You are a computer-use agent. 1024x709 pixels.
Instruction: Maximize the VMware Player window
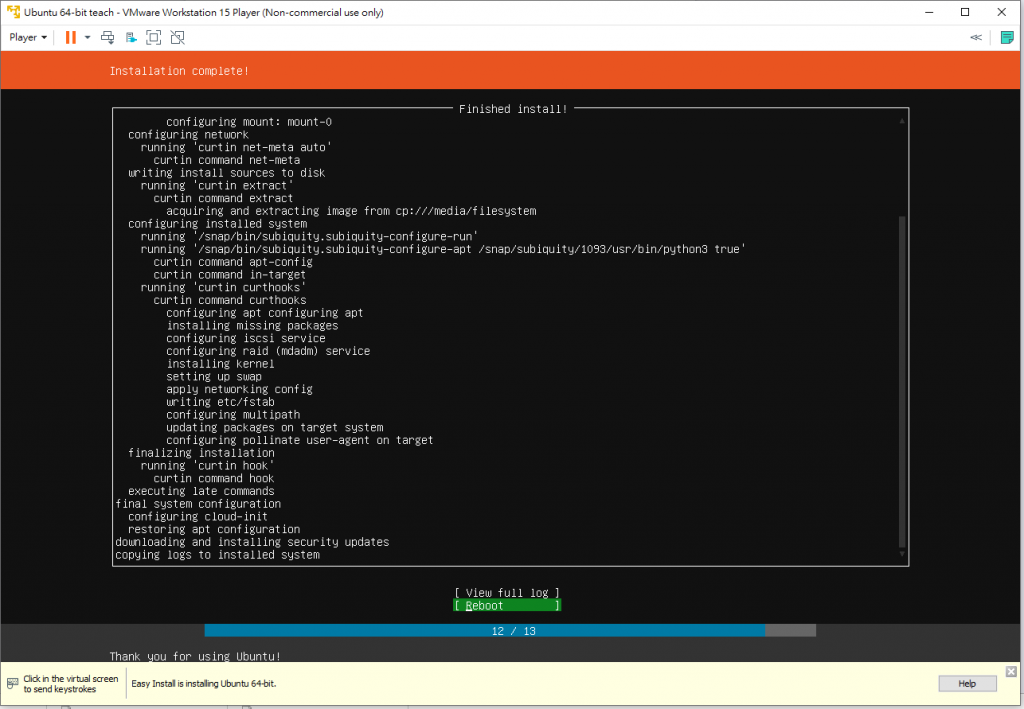[965, 12]
